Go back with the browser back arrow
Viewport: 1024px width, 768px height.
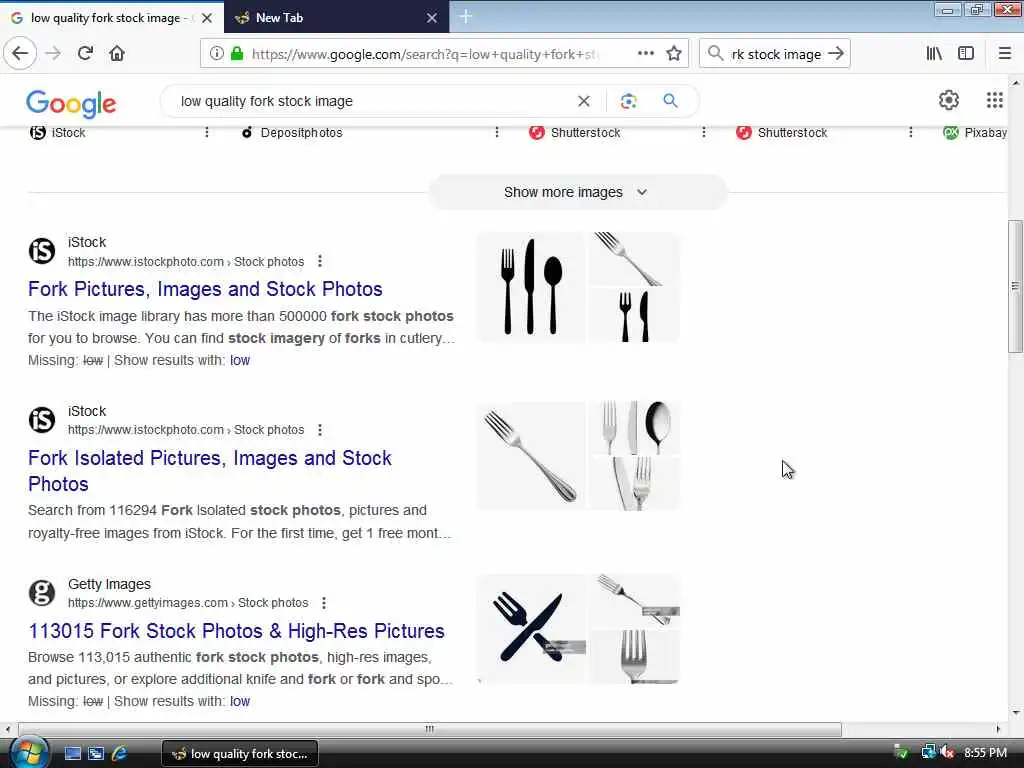pyautogui.click(x=20, y=54)
